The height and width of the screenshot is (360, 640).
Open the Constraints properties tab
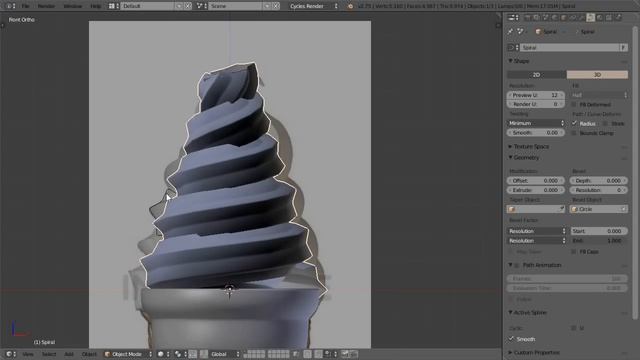click(x=573, y=18)
